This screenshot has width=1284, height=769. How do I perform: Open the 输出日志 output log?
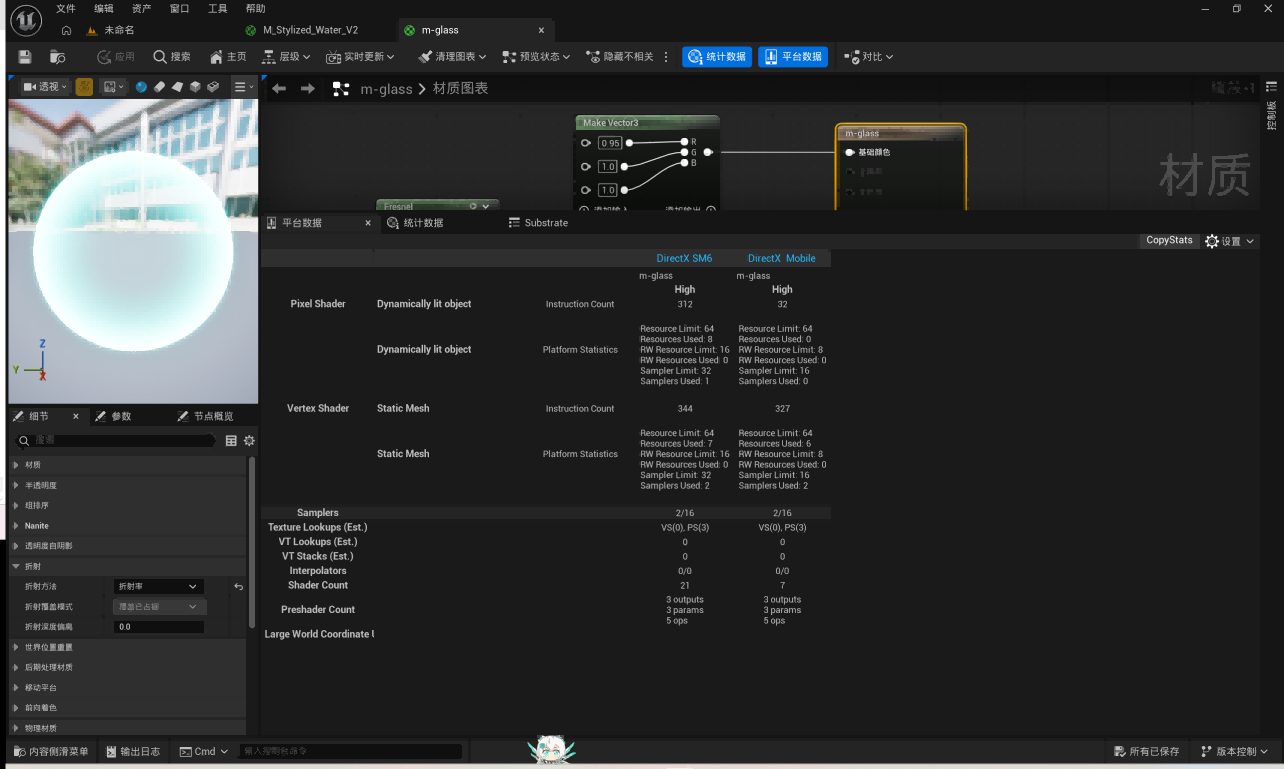pos(131,751)
